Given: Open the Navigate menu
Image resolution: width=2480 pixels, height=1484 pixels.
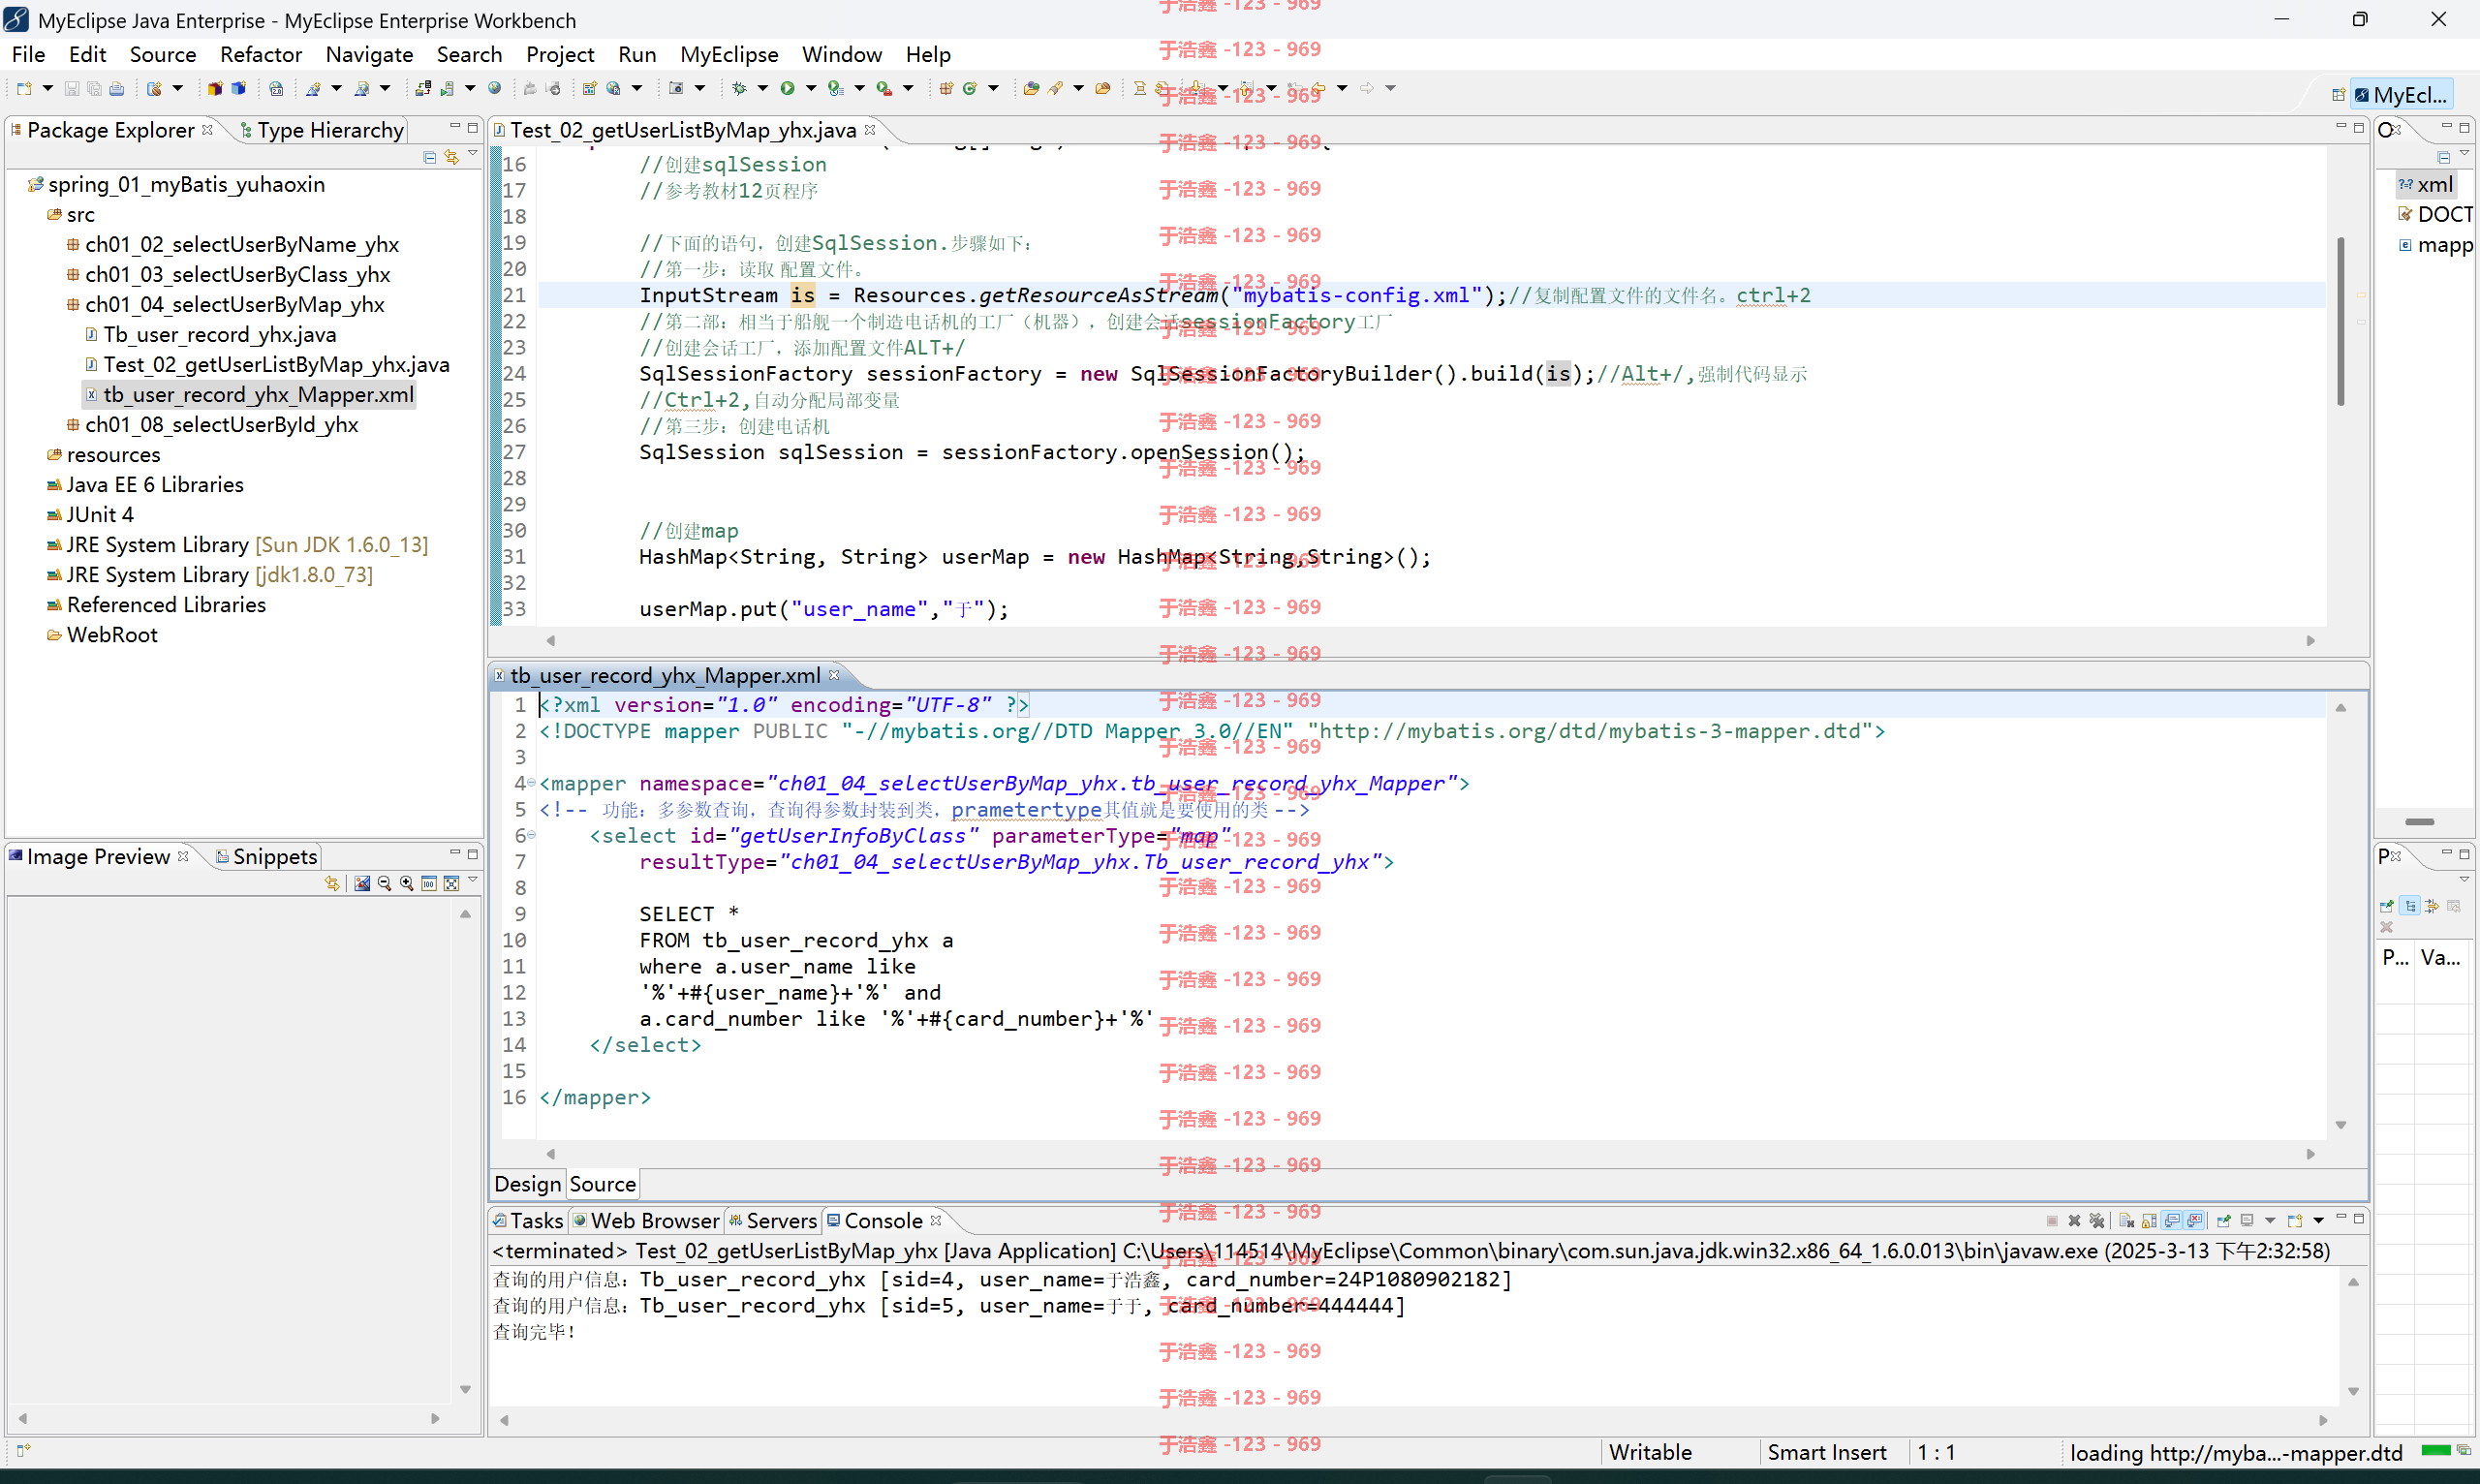Looking at the screenshot, I should tap(369, 54).
